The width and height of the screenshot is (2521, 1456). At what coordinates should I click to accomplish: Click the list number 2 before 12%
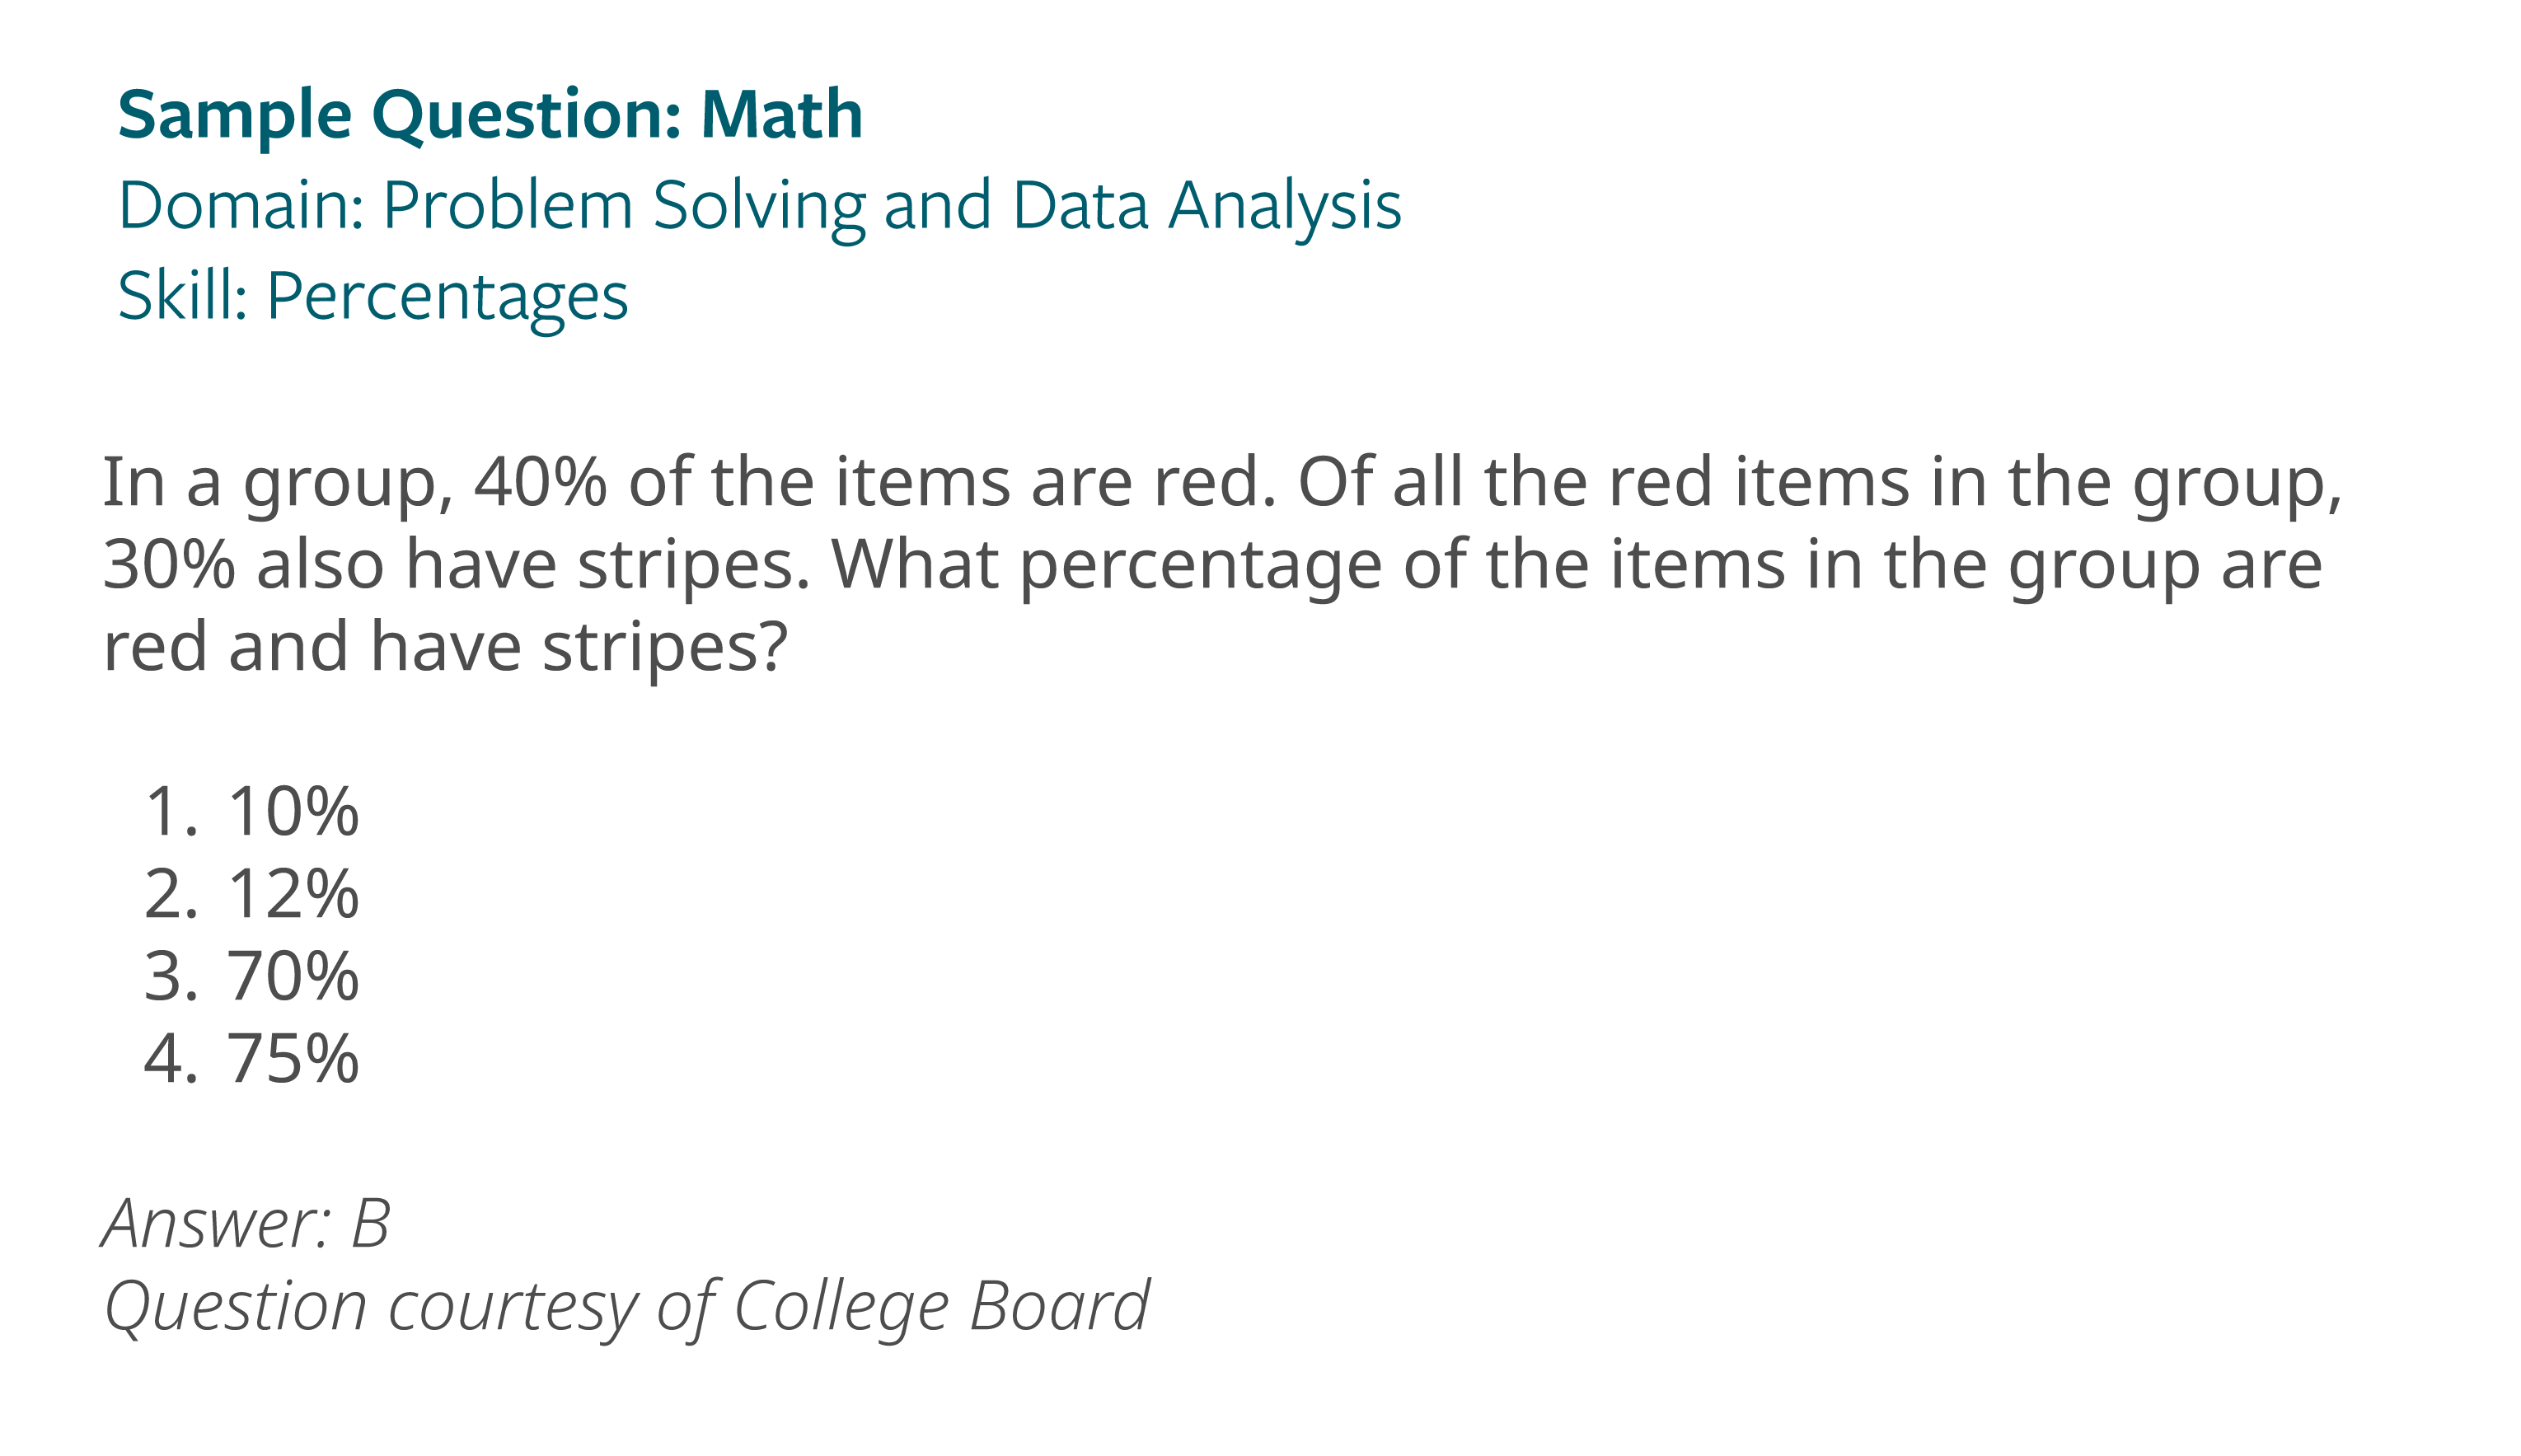coord(170,894)
